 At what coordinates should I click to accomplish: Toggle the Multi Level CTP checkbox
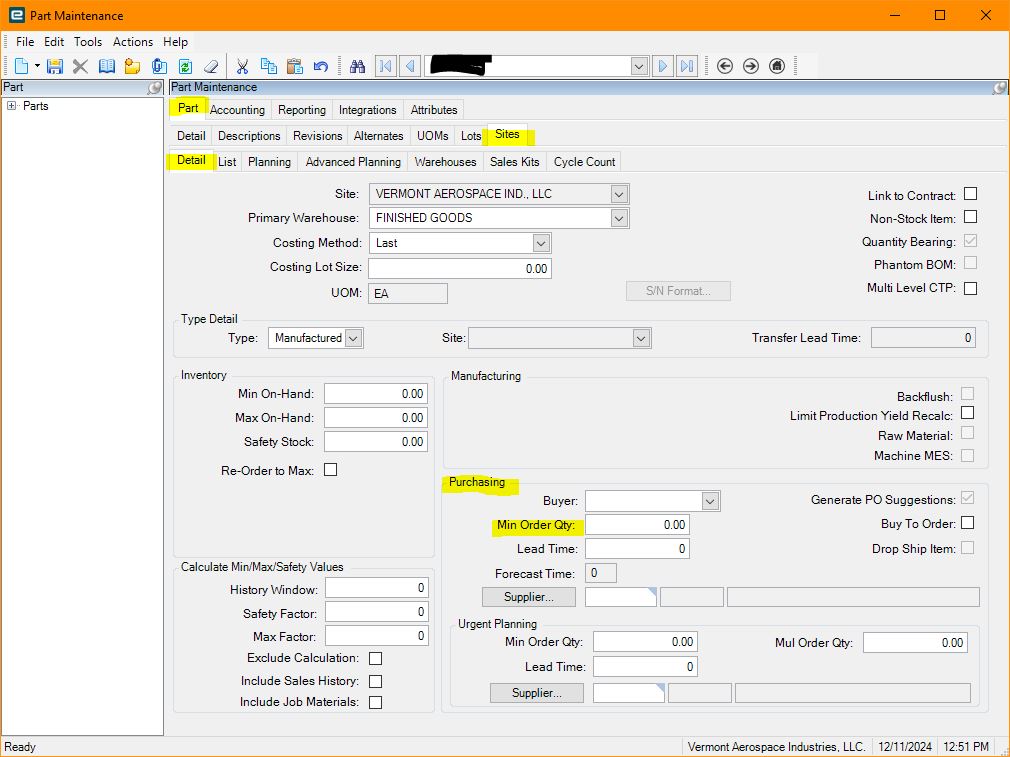[x=970, y=288]
